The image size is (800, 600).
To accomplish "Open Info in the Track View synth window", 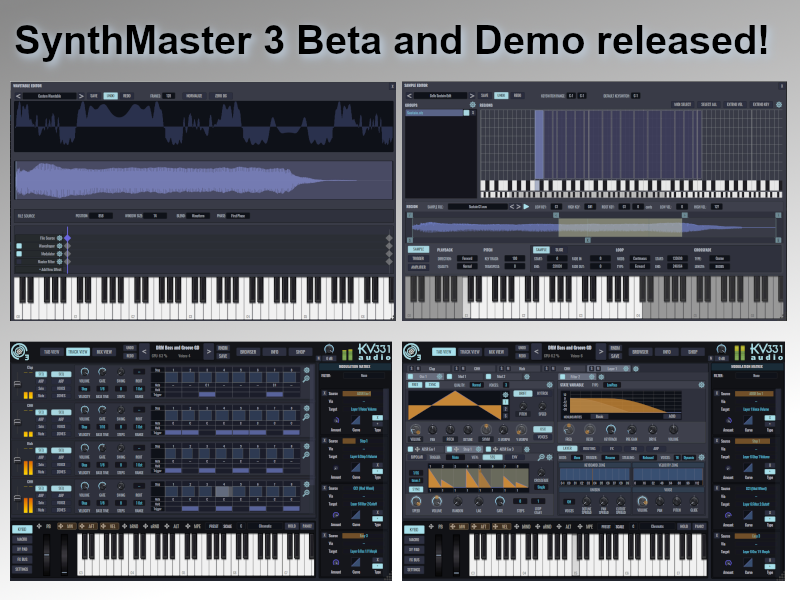I will 274,352.
